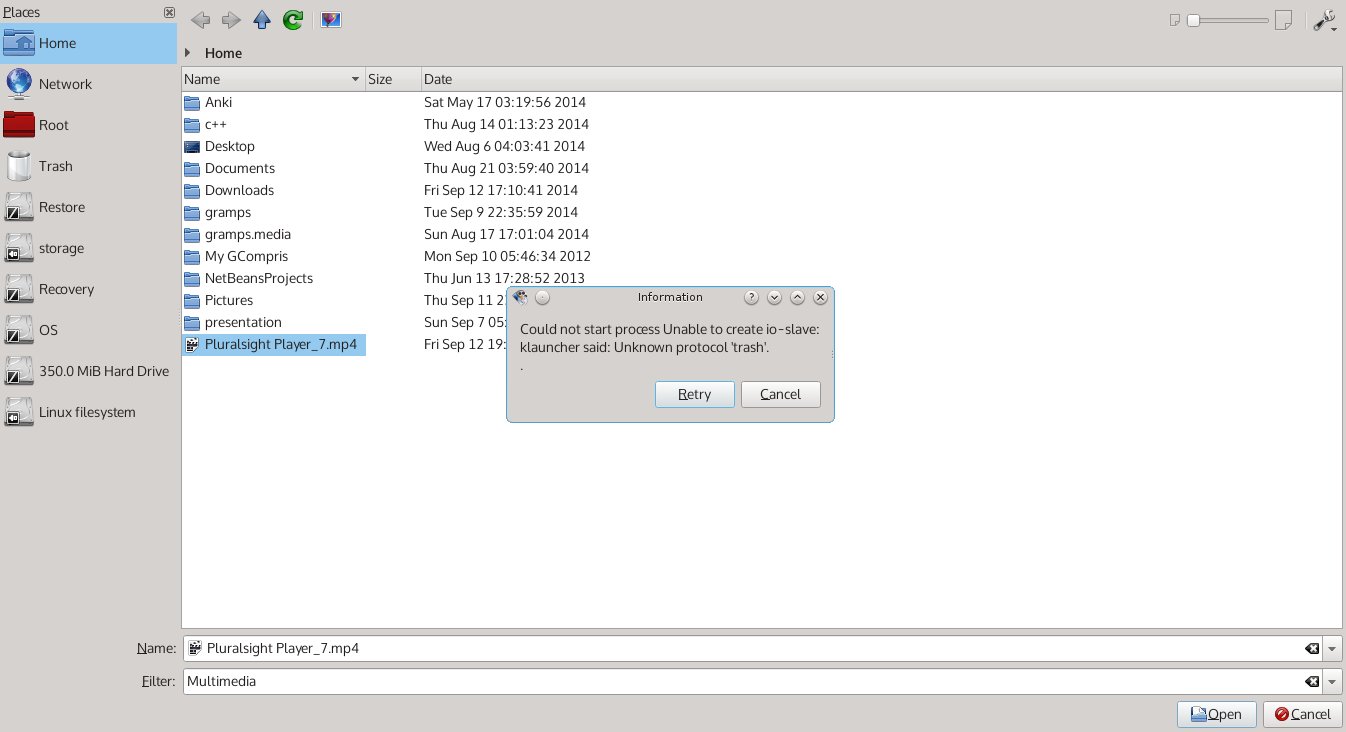Image resolution: width=1346 pixels, height=732 pixels.
Task: Select Pluralsight Player_7.mp4 file
Action: pos(274,344)
